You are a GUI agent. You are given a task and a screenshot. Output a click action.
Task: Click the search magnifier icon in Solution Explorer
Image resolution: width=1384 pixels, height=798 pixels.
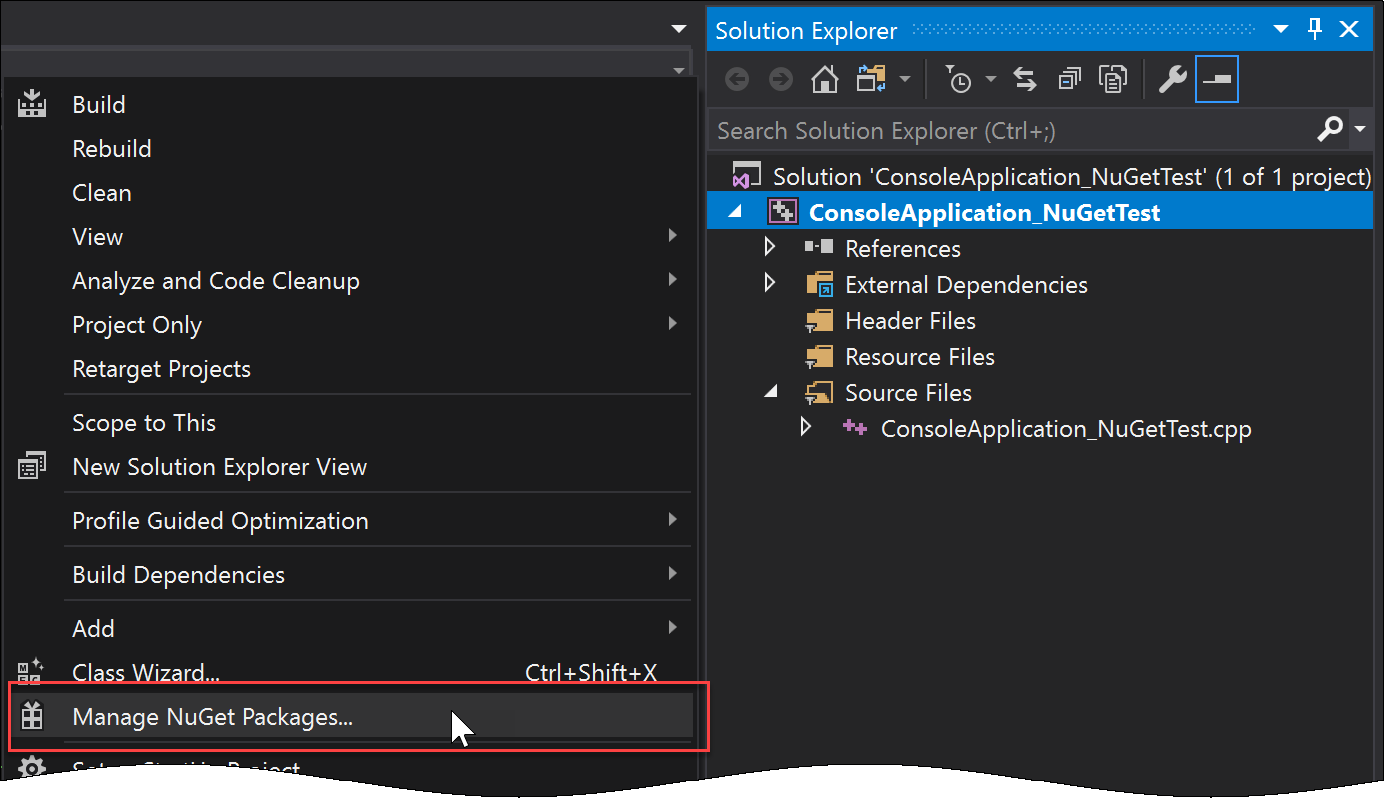click(x=1330, y=130)
